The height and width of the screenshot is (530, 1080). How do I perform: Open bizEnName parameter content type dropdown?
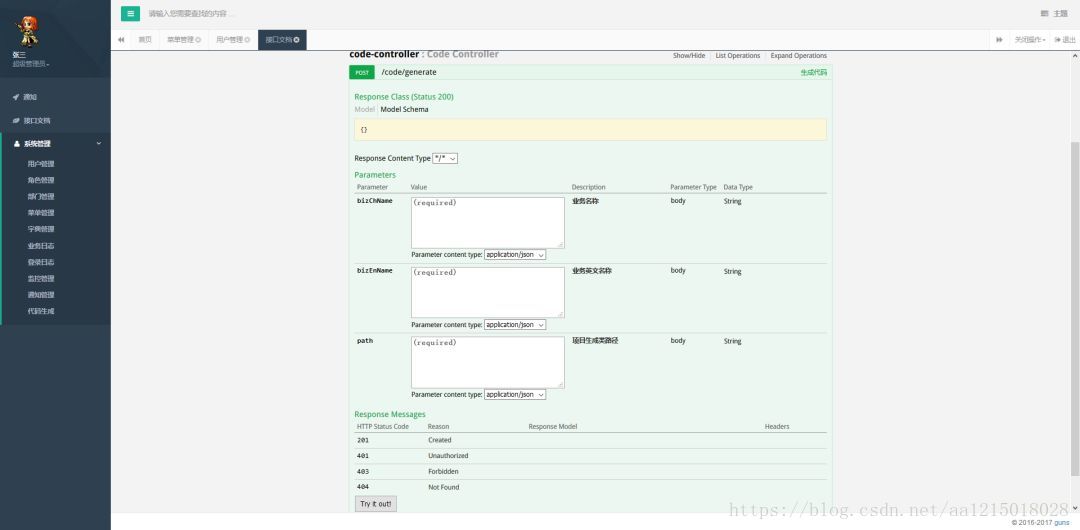515,325
